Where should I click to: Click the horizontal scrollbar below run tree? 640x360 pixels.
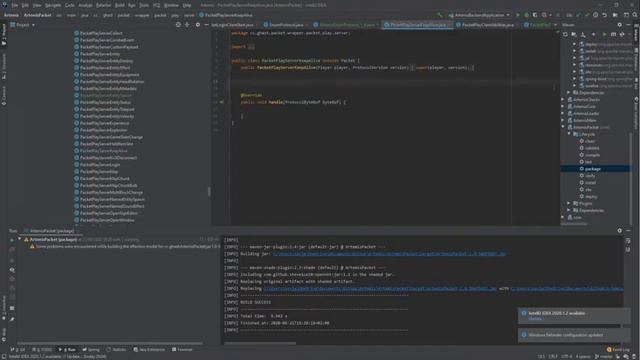click(x=109, y=343)
